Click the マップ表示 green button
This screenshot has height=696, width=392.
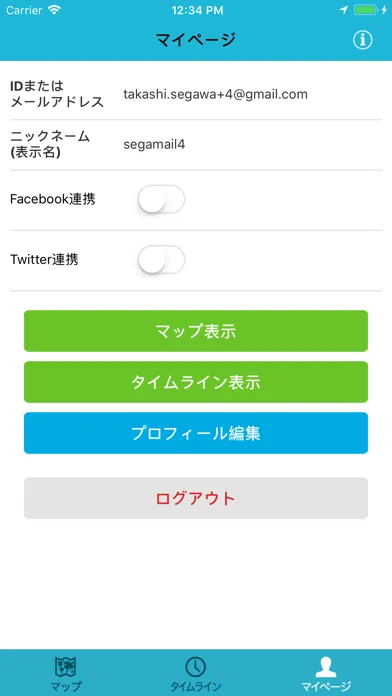click(x=196, y=331)
